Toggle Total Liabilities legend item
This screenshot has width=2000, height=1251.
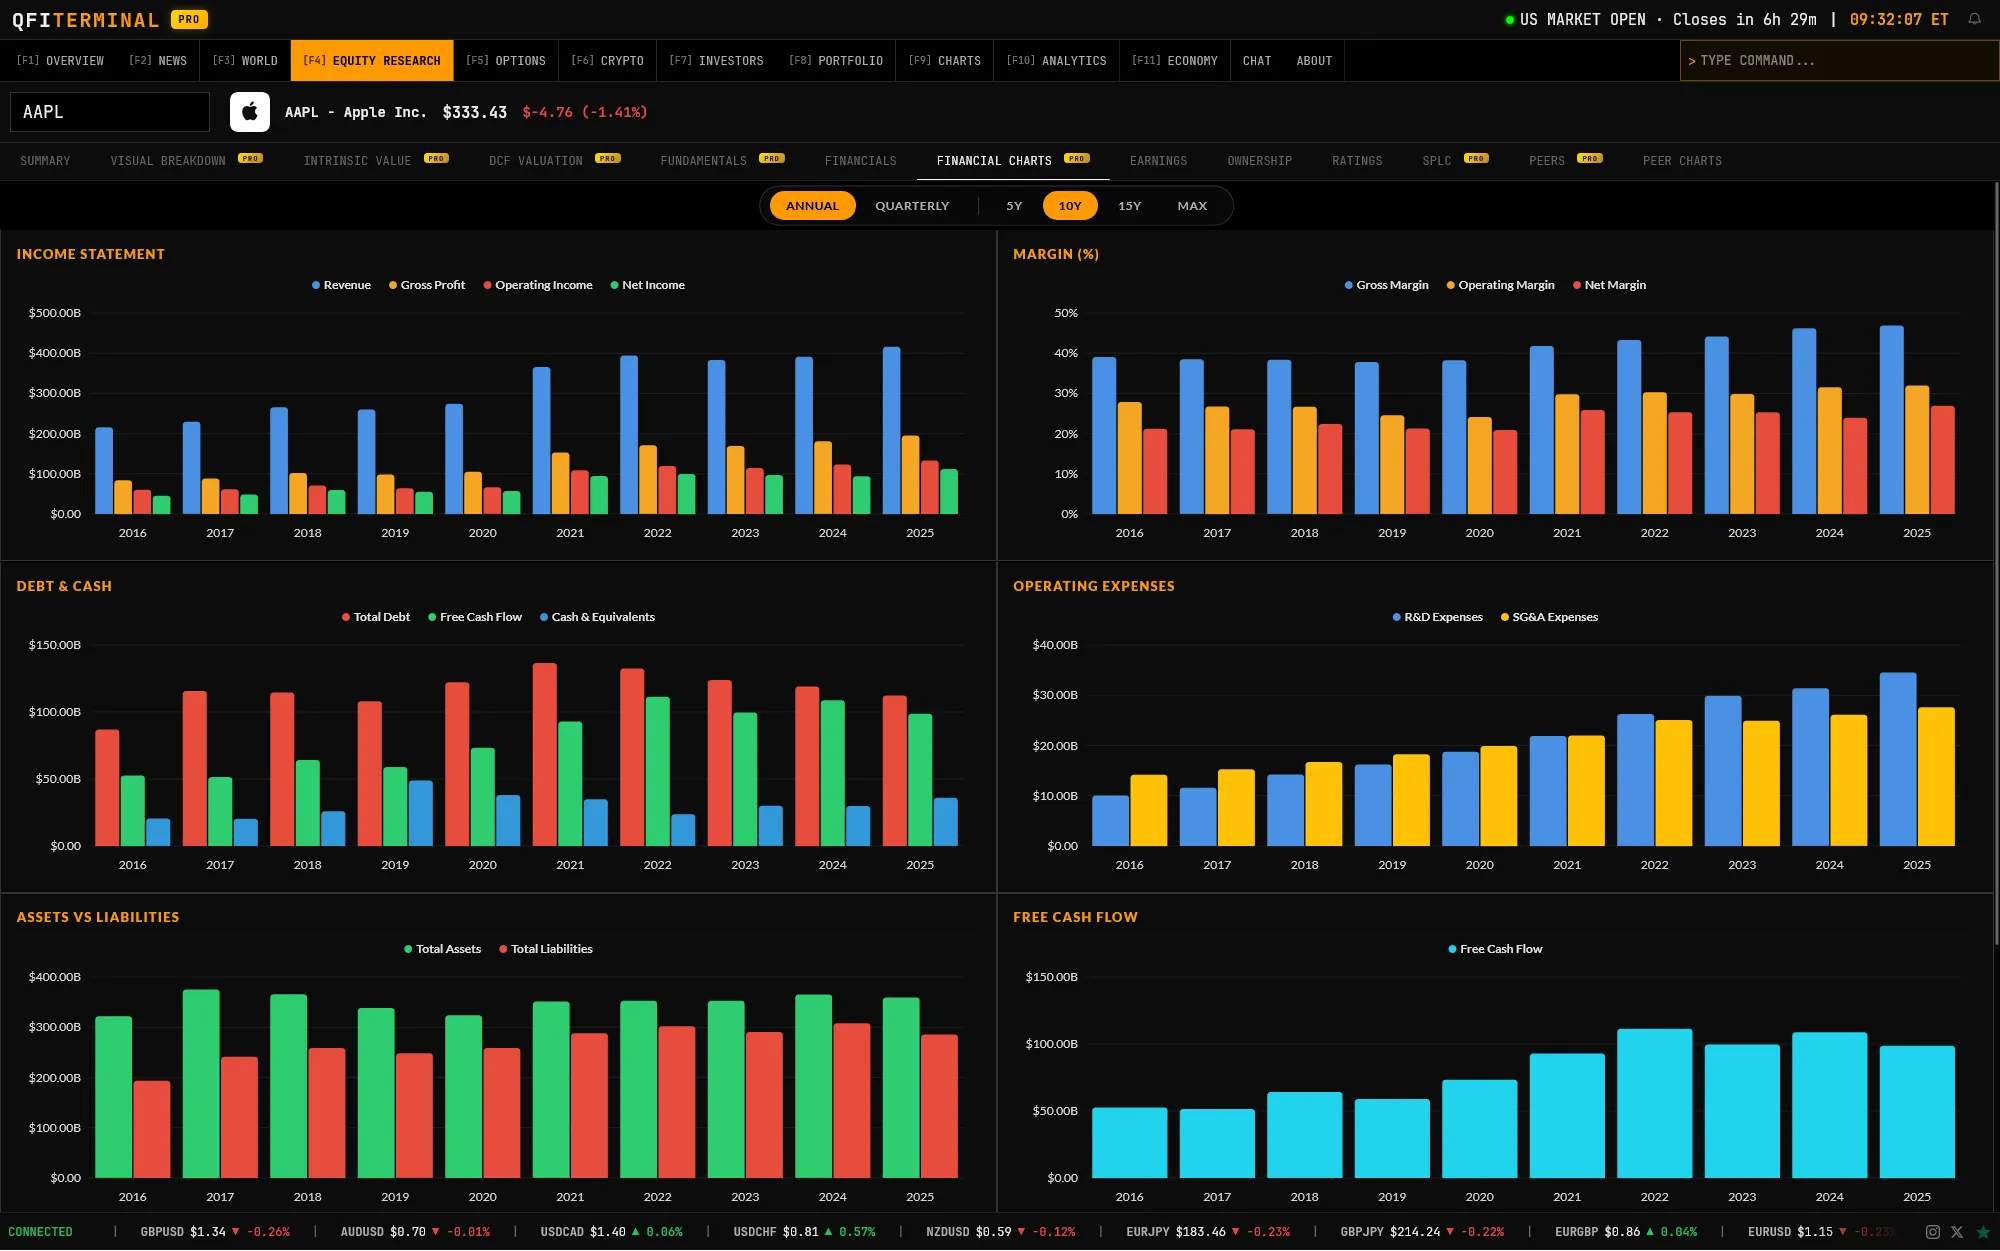pyautogui.click(x=546, y=949)
